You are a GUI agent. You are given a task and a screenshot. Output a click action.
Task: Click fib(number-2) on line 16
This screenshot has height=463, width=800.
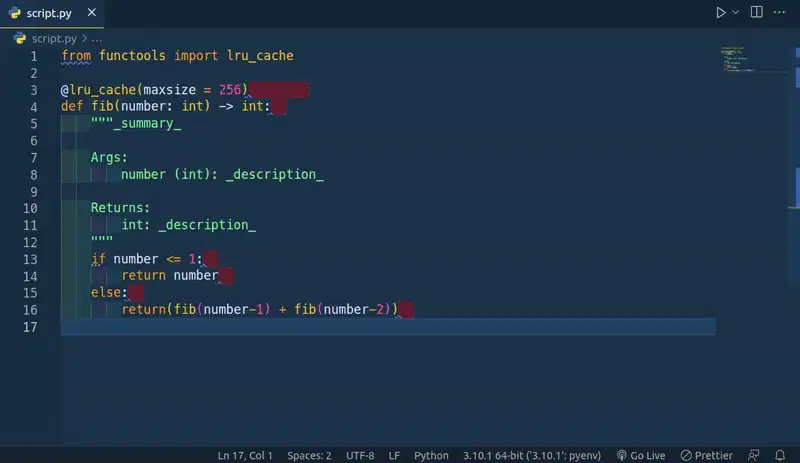pos(342,309)
